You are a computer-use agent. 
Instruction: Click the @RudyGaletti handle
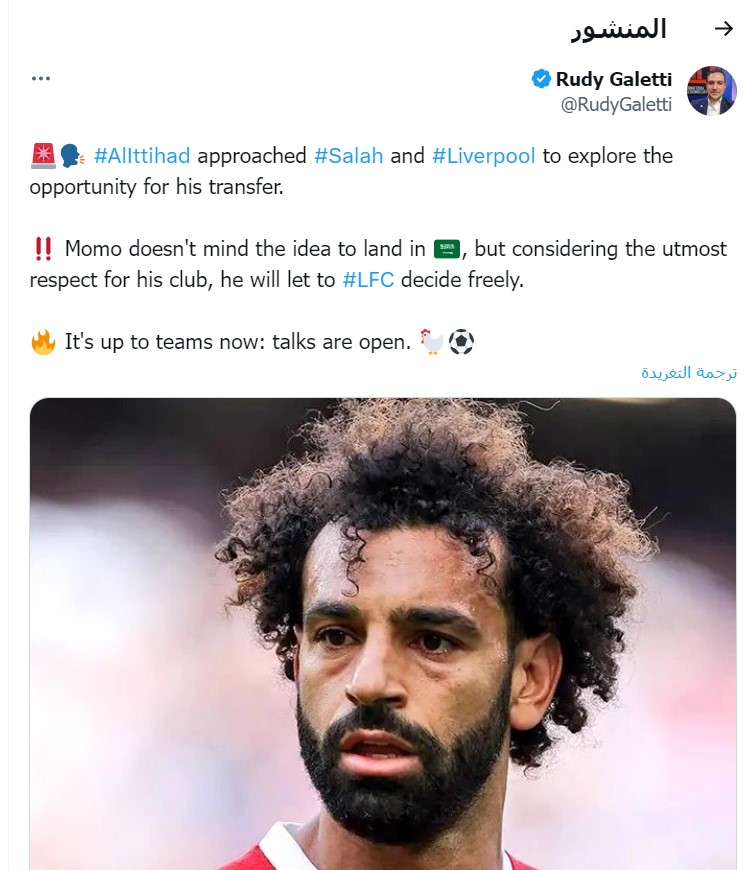pos(616,105)
